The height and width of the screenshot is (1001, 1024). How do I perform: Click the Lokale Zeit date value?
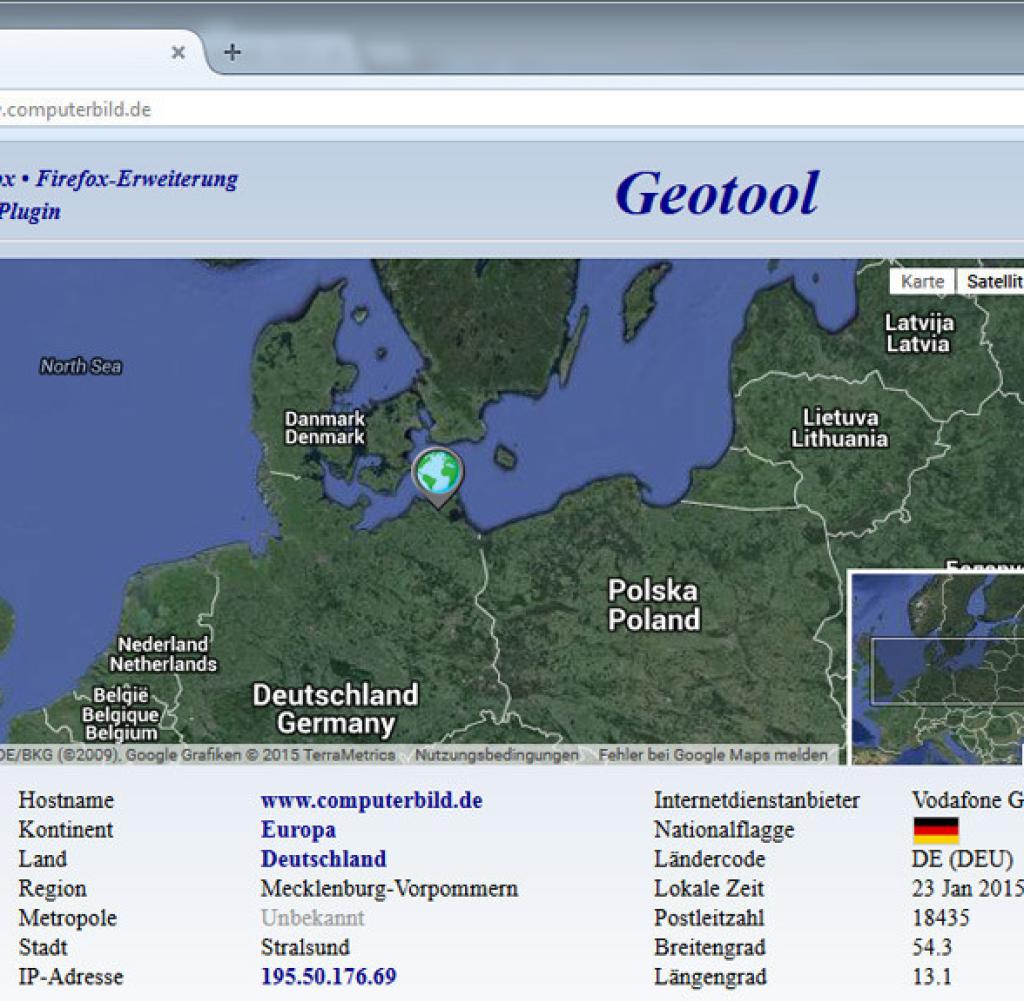[x=968, y=889]
